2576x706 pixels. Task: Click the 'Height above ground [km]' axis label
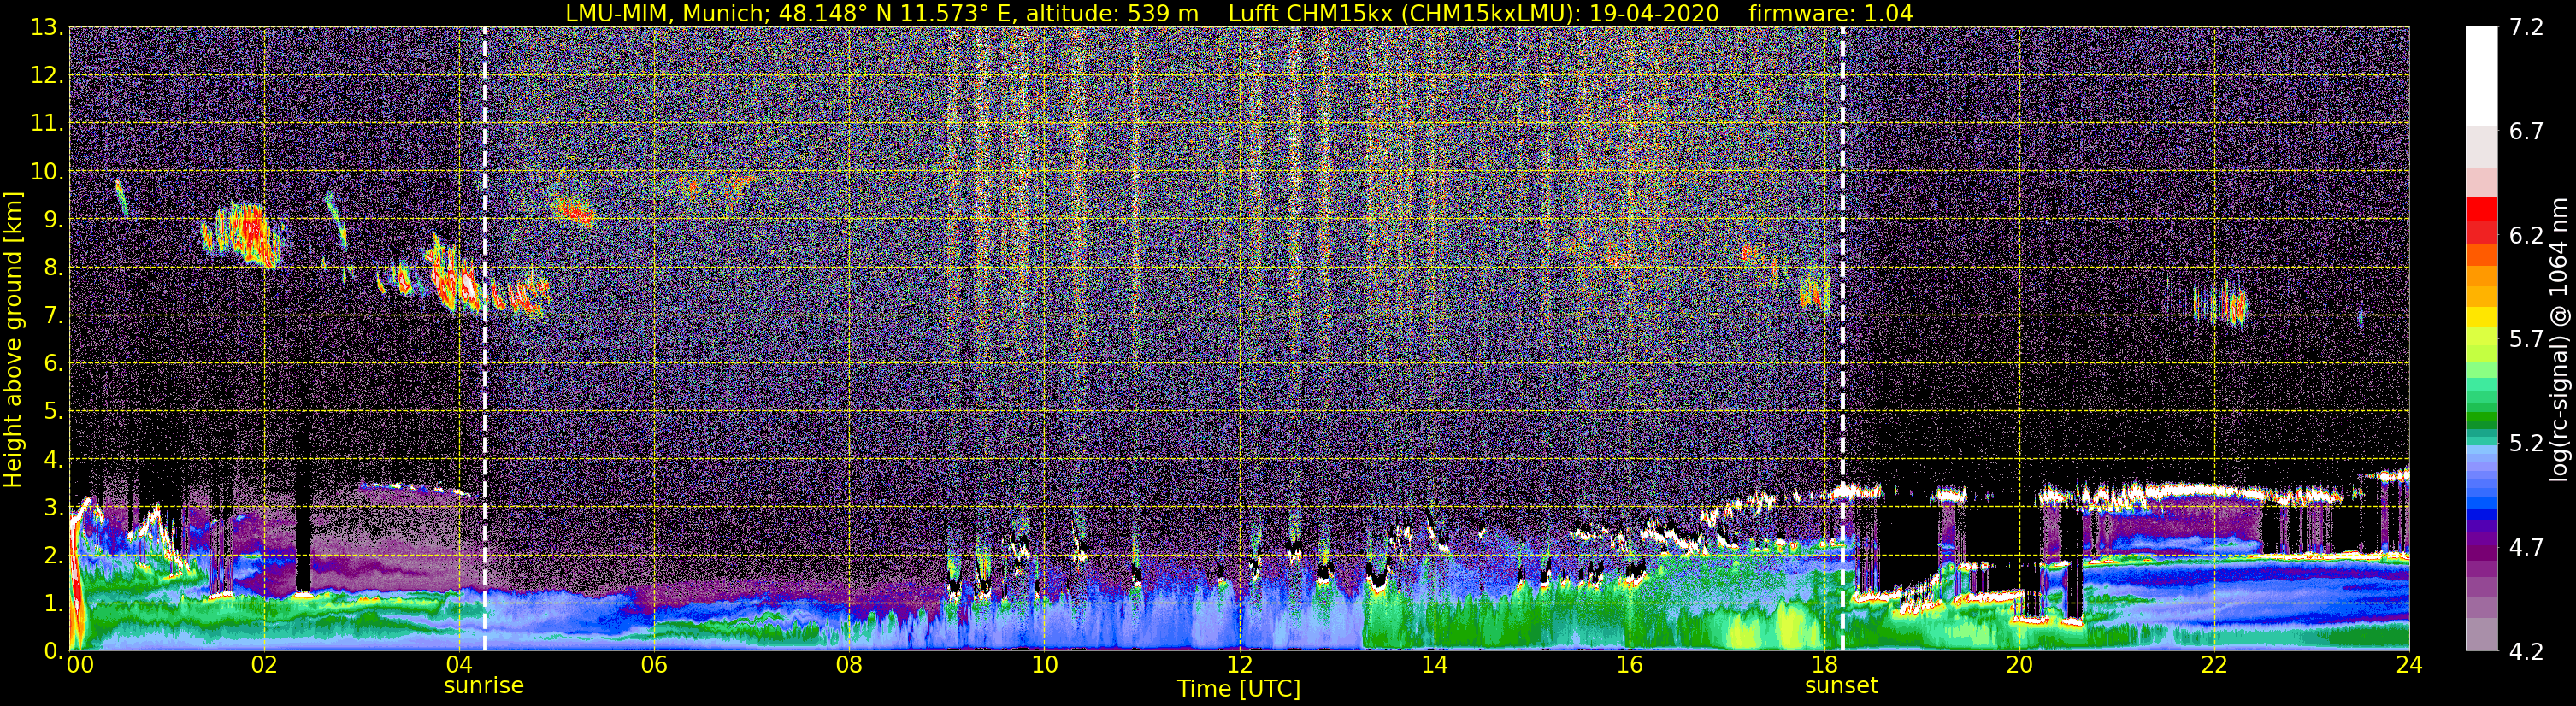point(13,339)
